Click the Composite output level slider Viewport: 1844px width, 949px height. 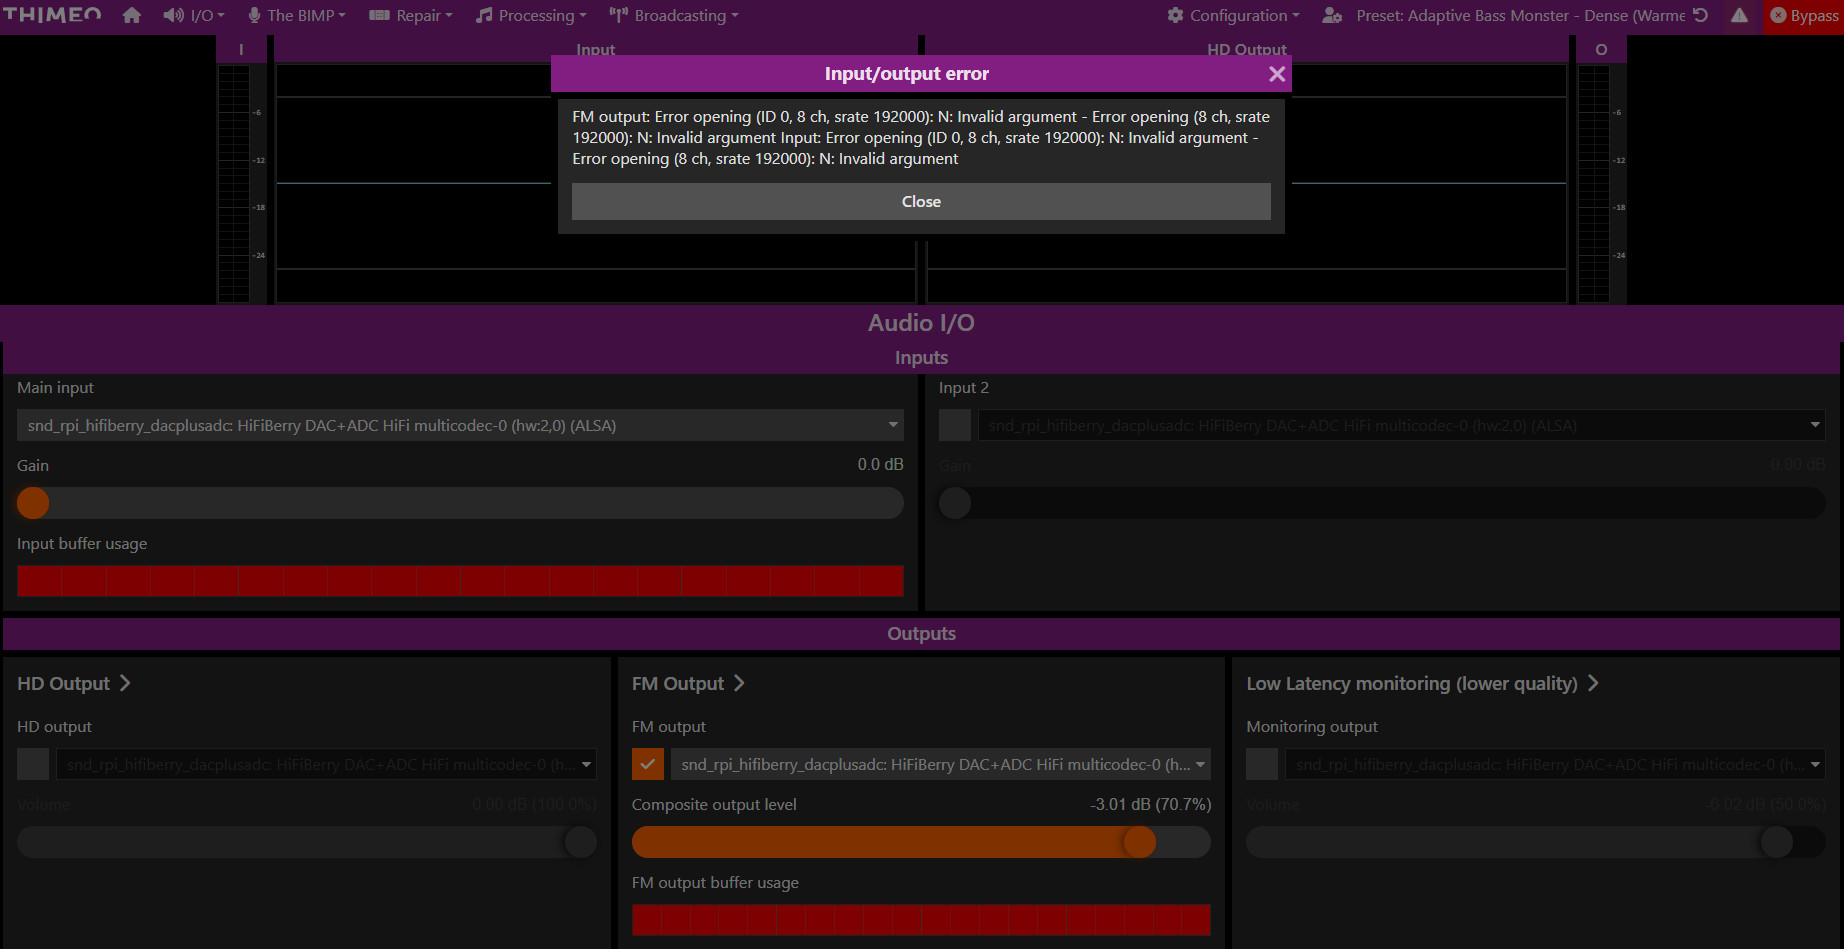click(920, 842)
